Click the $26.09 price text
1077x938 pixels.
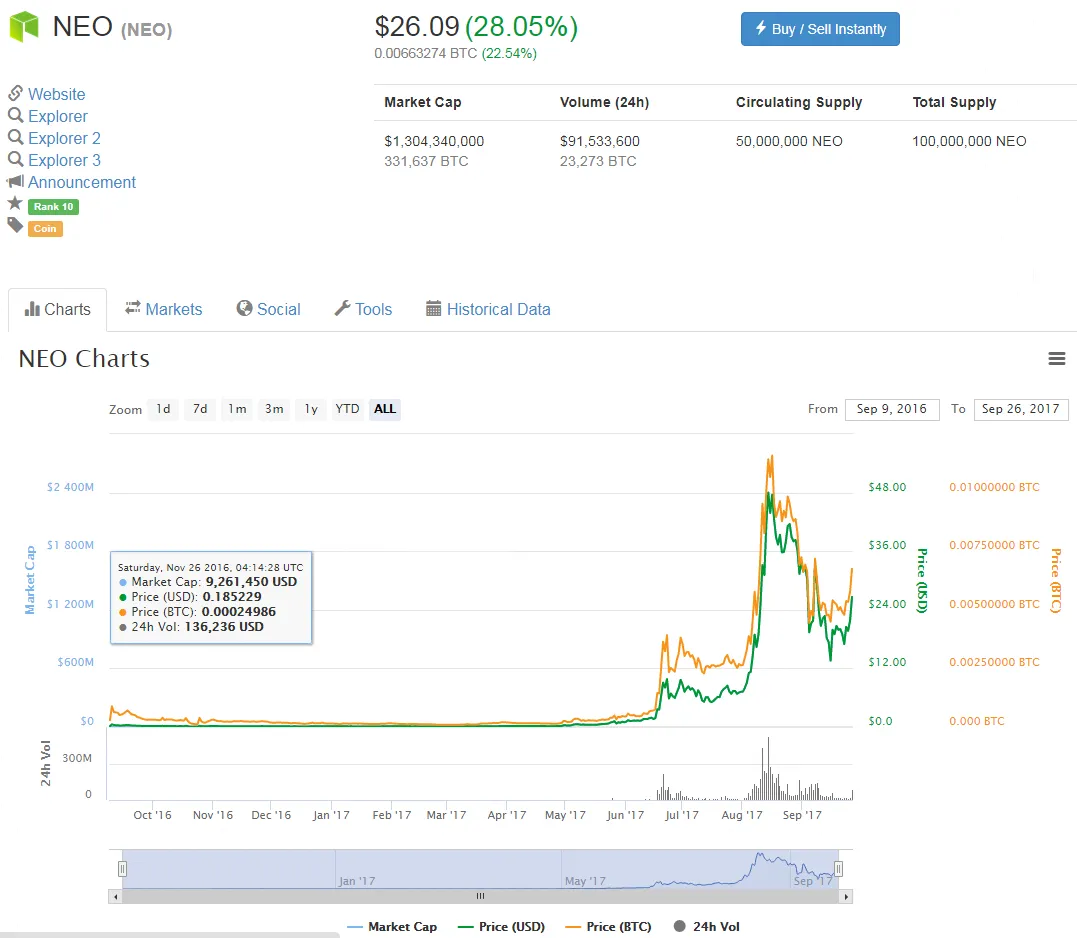[x=417, y=27]
